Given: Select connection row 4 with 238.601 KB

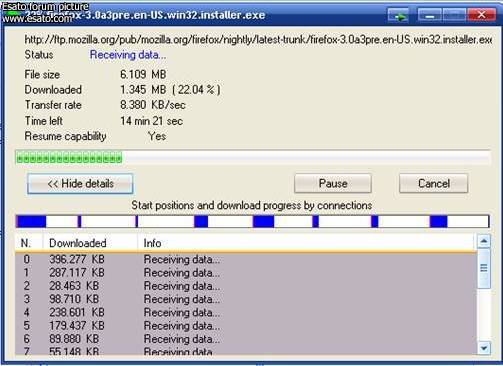Looking at the screenshot, I should tap(246, 312).
